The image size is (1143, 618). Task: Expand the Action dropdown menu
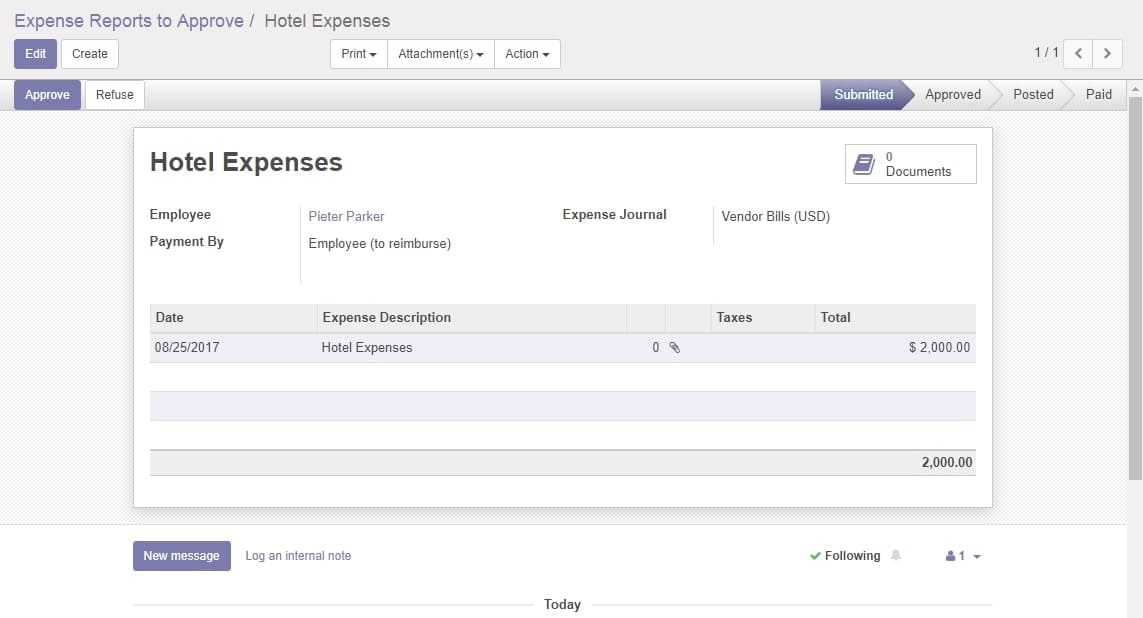527,54
